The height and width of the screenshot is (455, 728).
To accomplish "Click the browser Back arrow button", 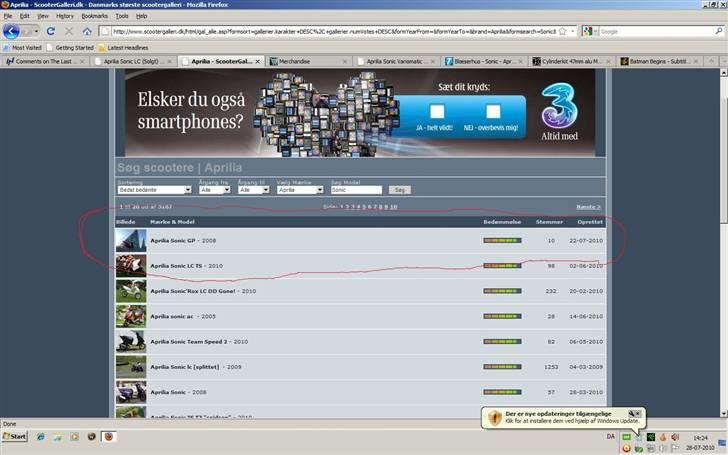I will click(x=12, y=31).
